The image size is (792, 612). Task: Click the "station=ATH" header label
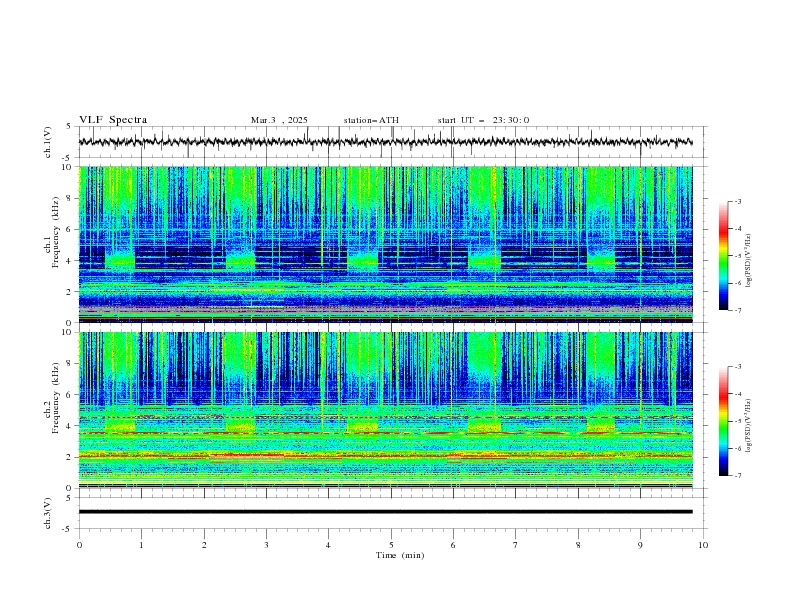coord(371,120)
